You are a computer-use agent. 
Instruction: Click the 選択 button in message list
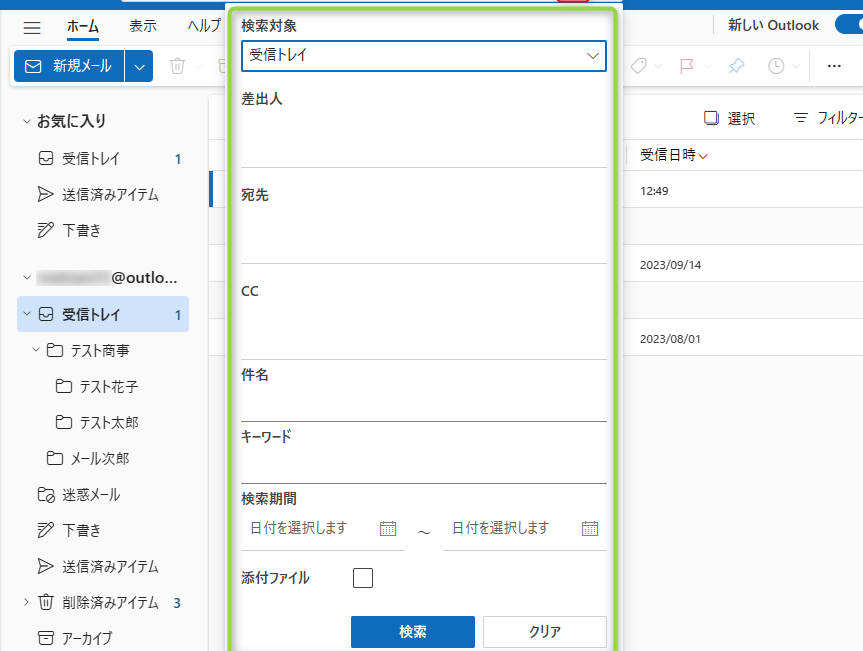[x=730, y=118]
